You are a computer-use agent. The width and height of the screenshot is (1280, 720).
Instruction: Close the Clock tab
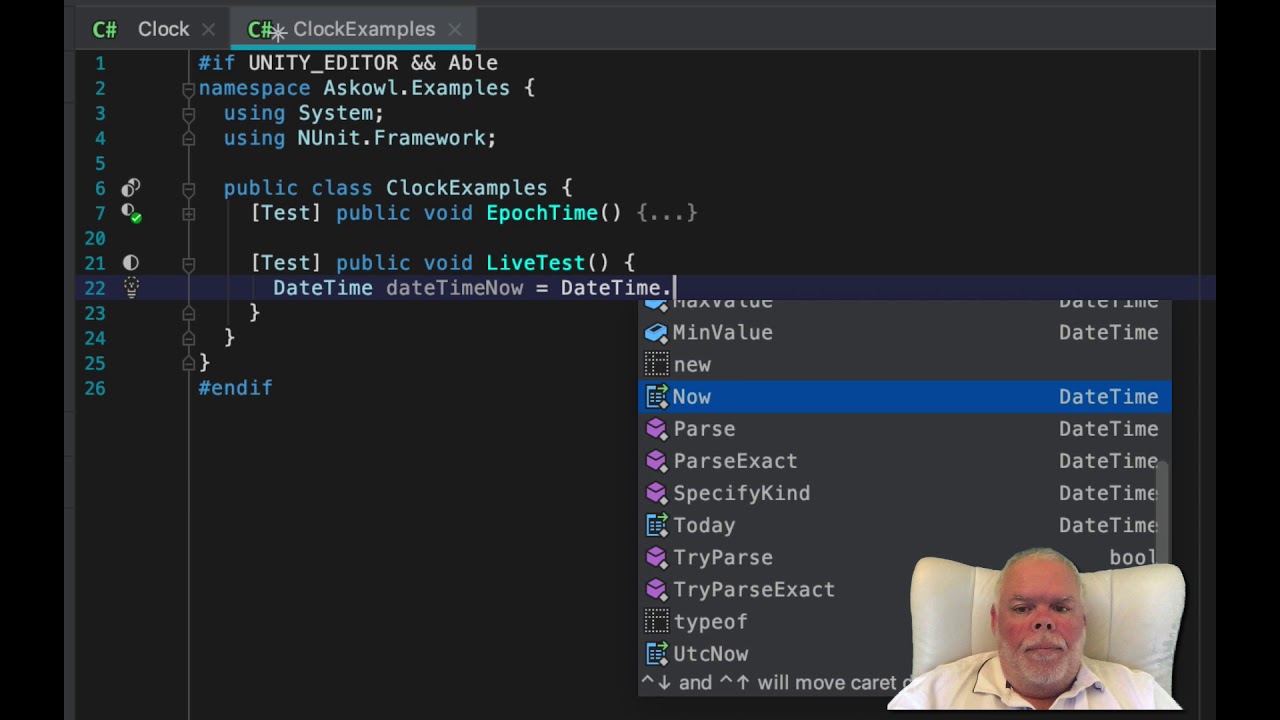[208, 30]
